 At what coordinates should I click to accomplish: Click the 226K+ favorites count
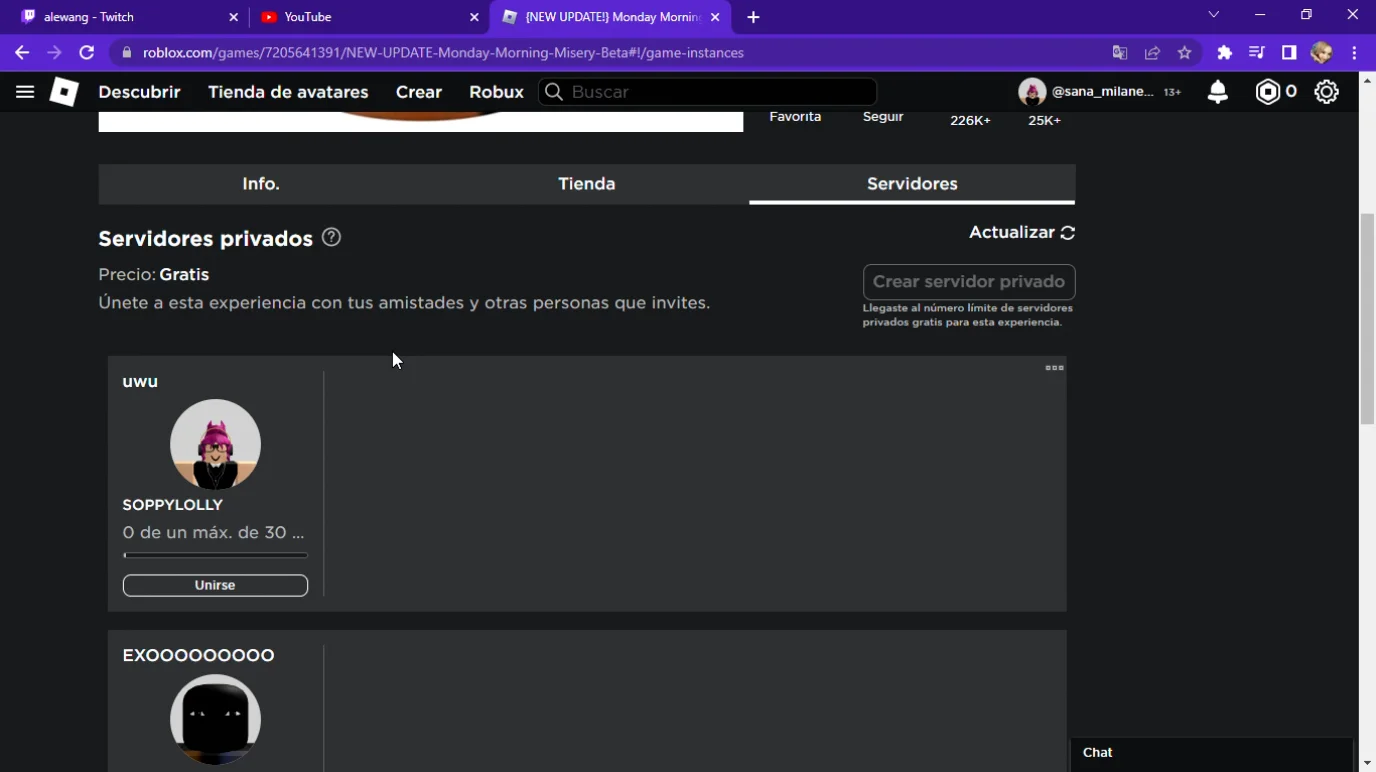(x=970, y=121)
